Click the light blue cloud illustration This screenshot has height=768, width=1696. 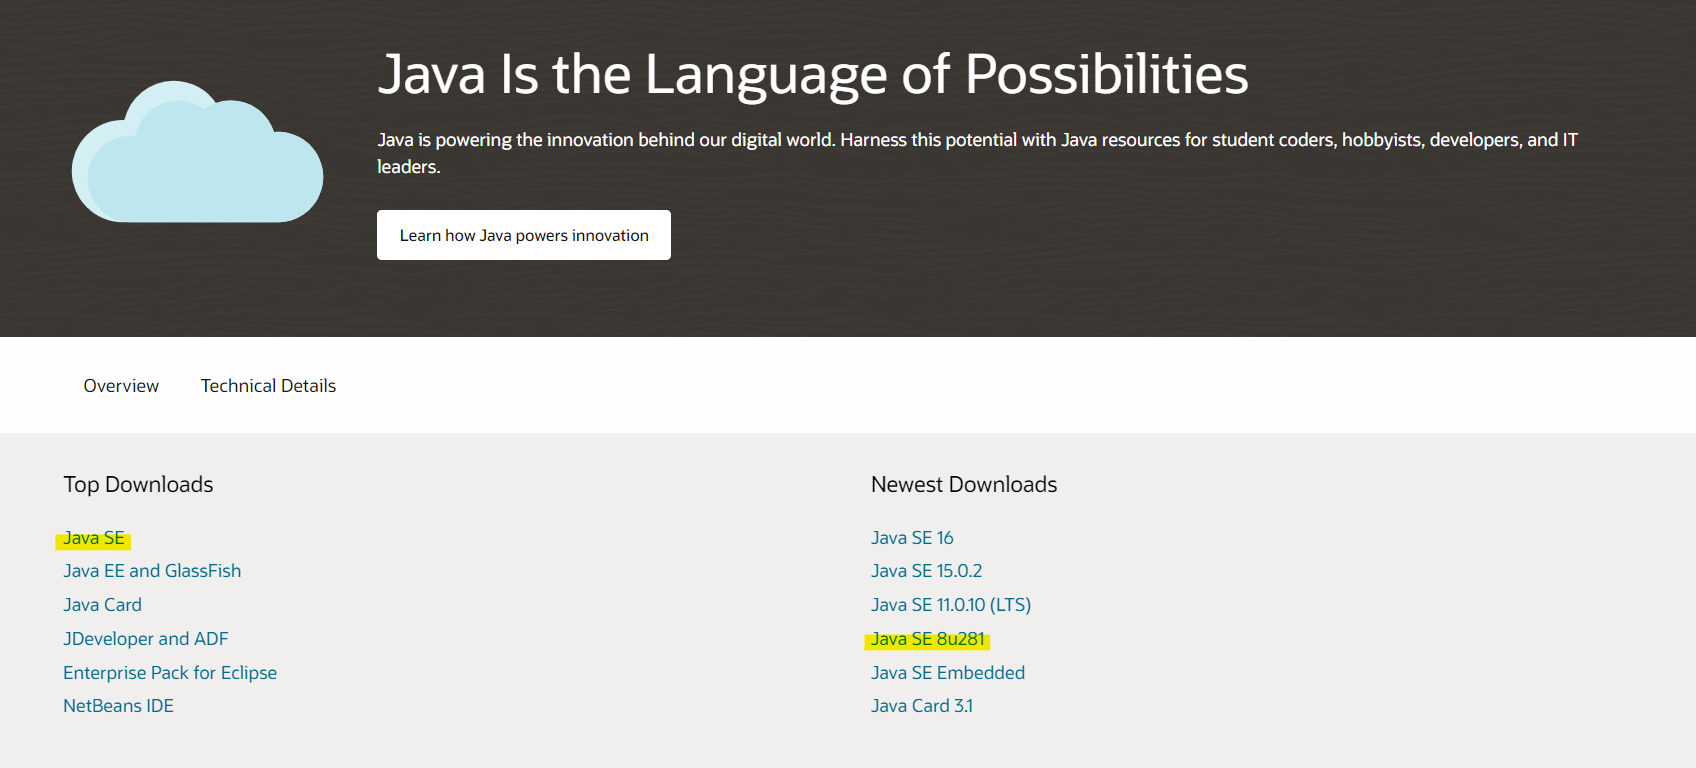(197, 152)
